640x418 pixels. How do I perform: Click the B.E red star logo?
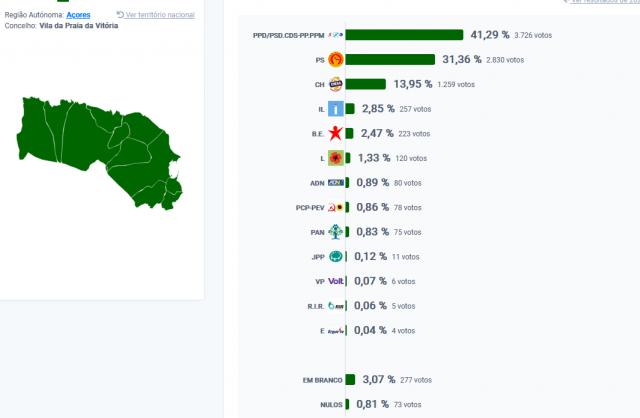pos(337,133)
